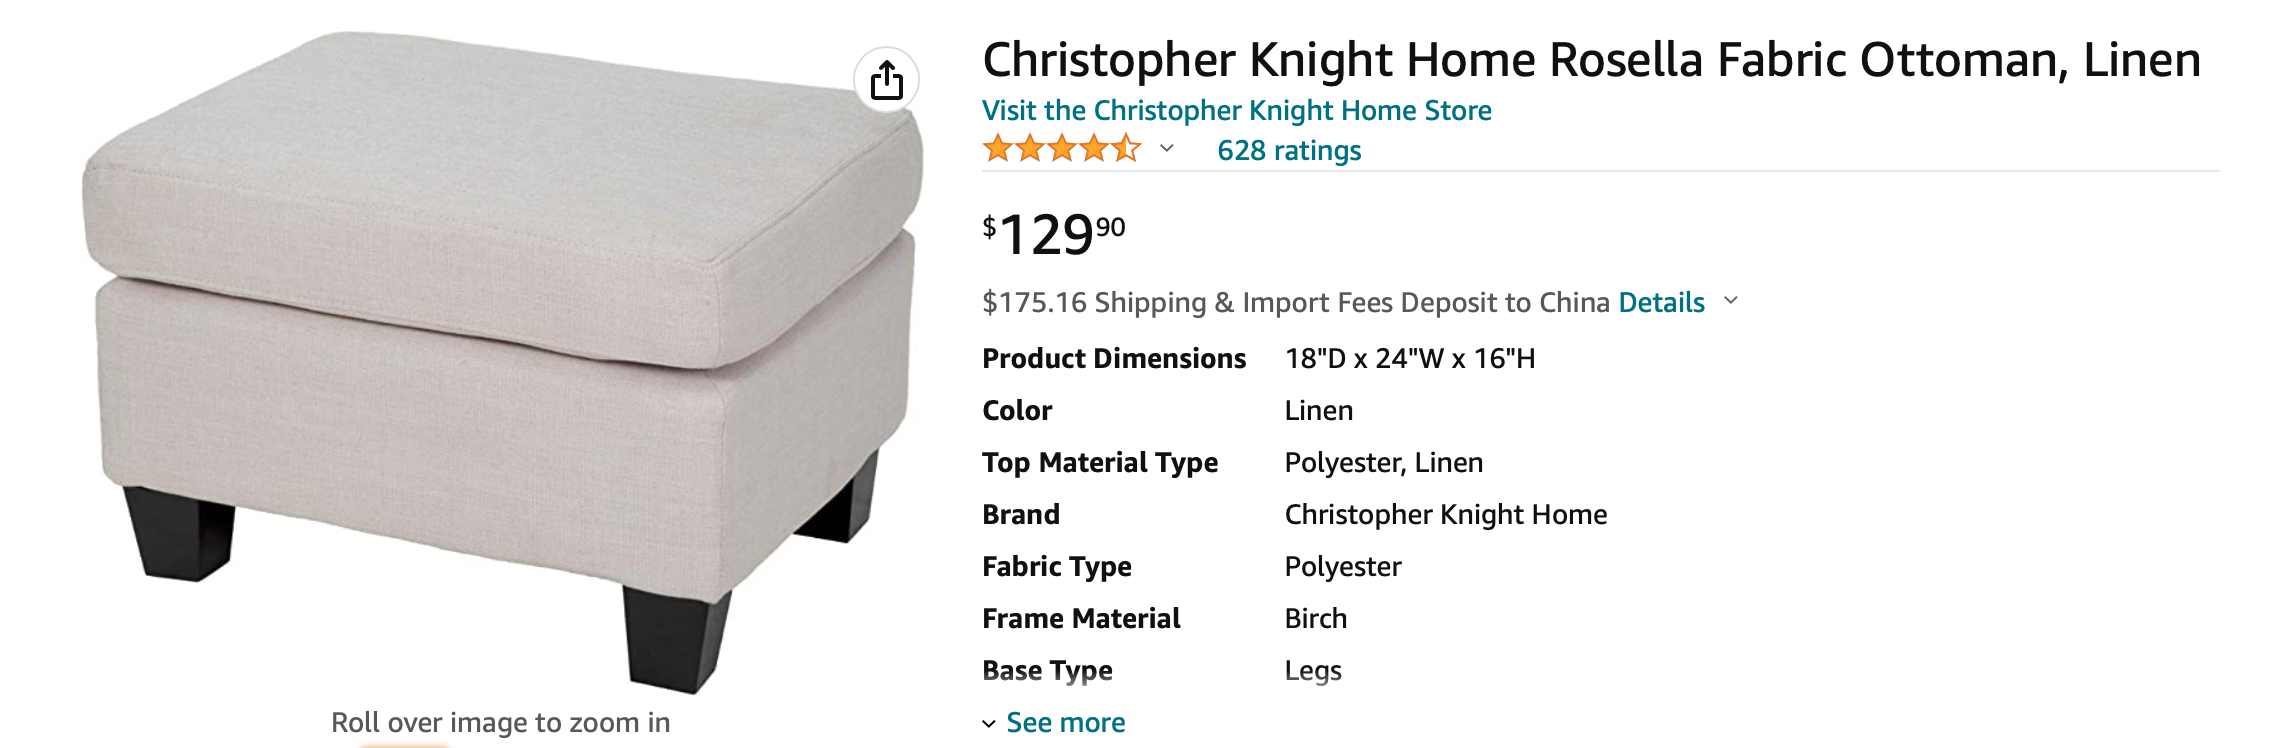This screenshot has width=2272, height=748.
Task: Visit the Christopher Knight Home Store
Action: pyautogui.click(x=1237, y=110)
